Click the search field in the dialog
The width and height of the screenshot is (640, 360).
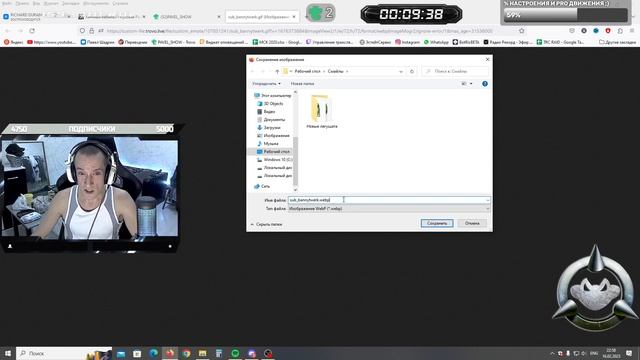pyautogui.click(x=455, y=71)
